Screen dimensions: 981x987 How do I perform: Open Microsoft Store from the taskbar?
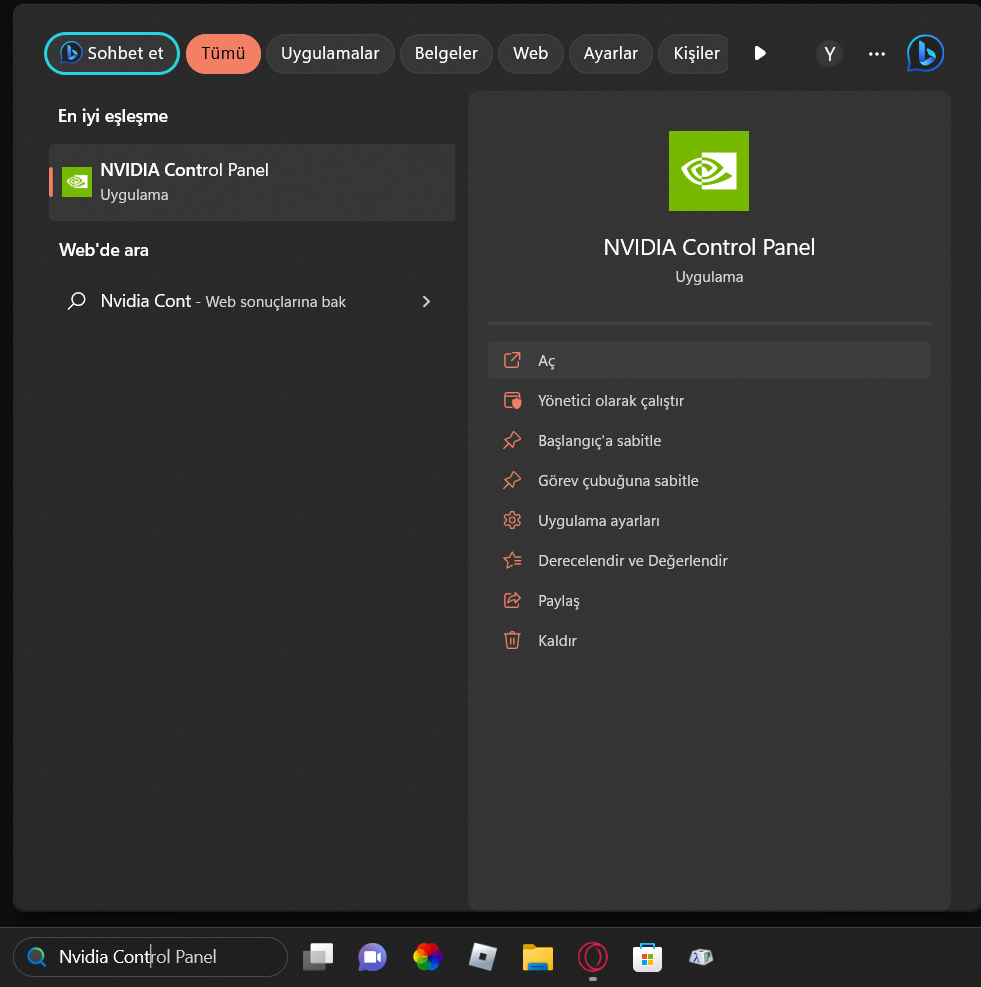647,957
